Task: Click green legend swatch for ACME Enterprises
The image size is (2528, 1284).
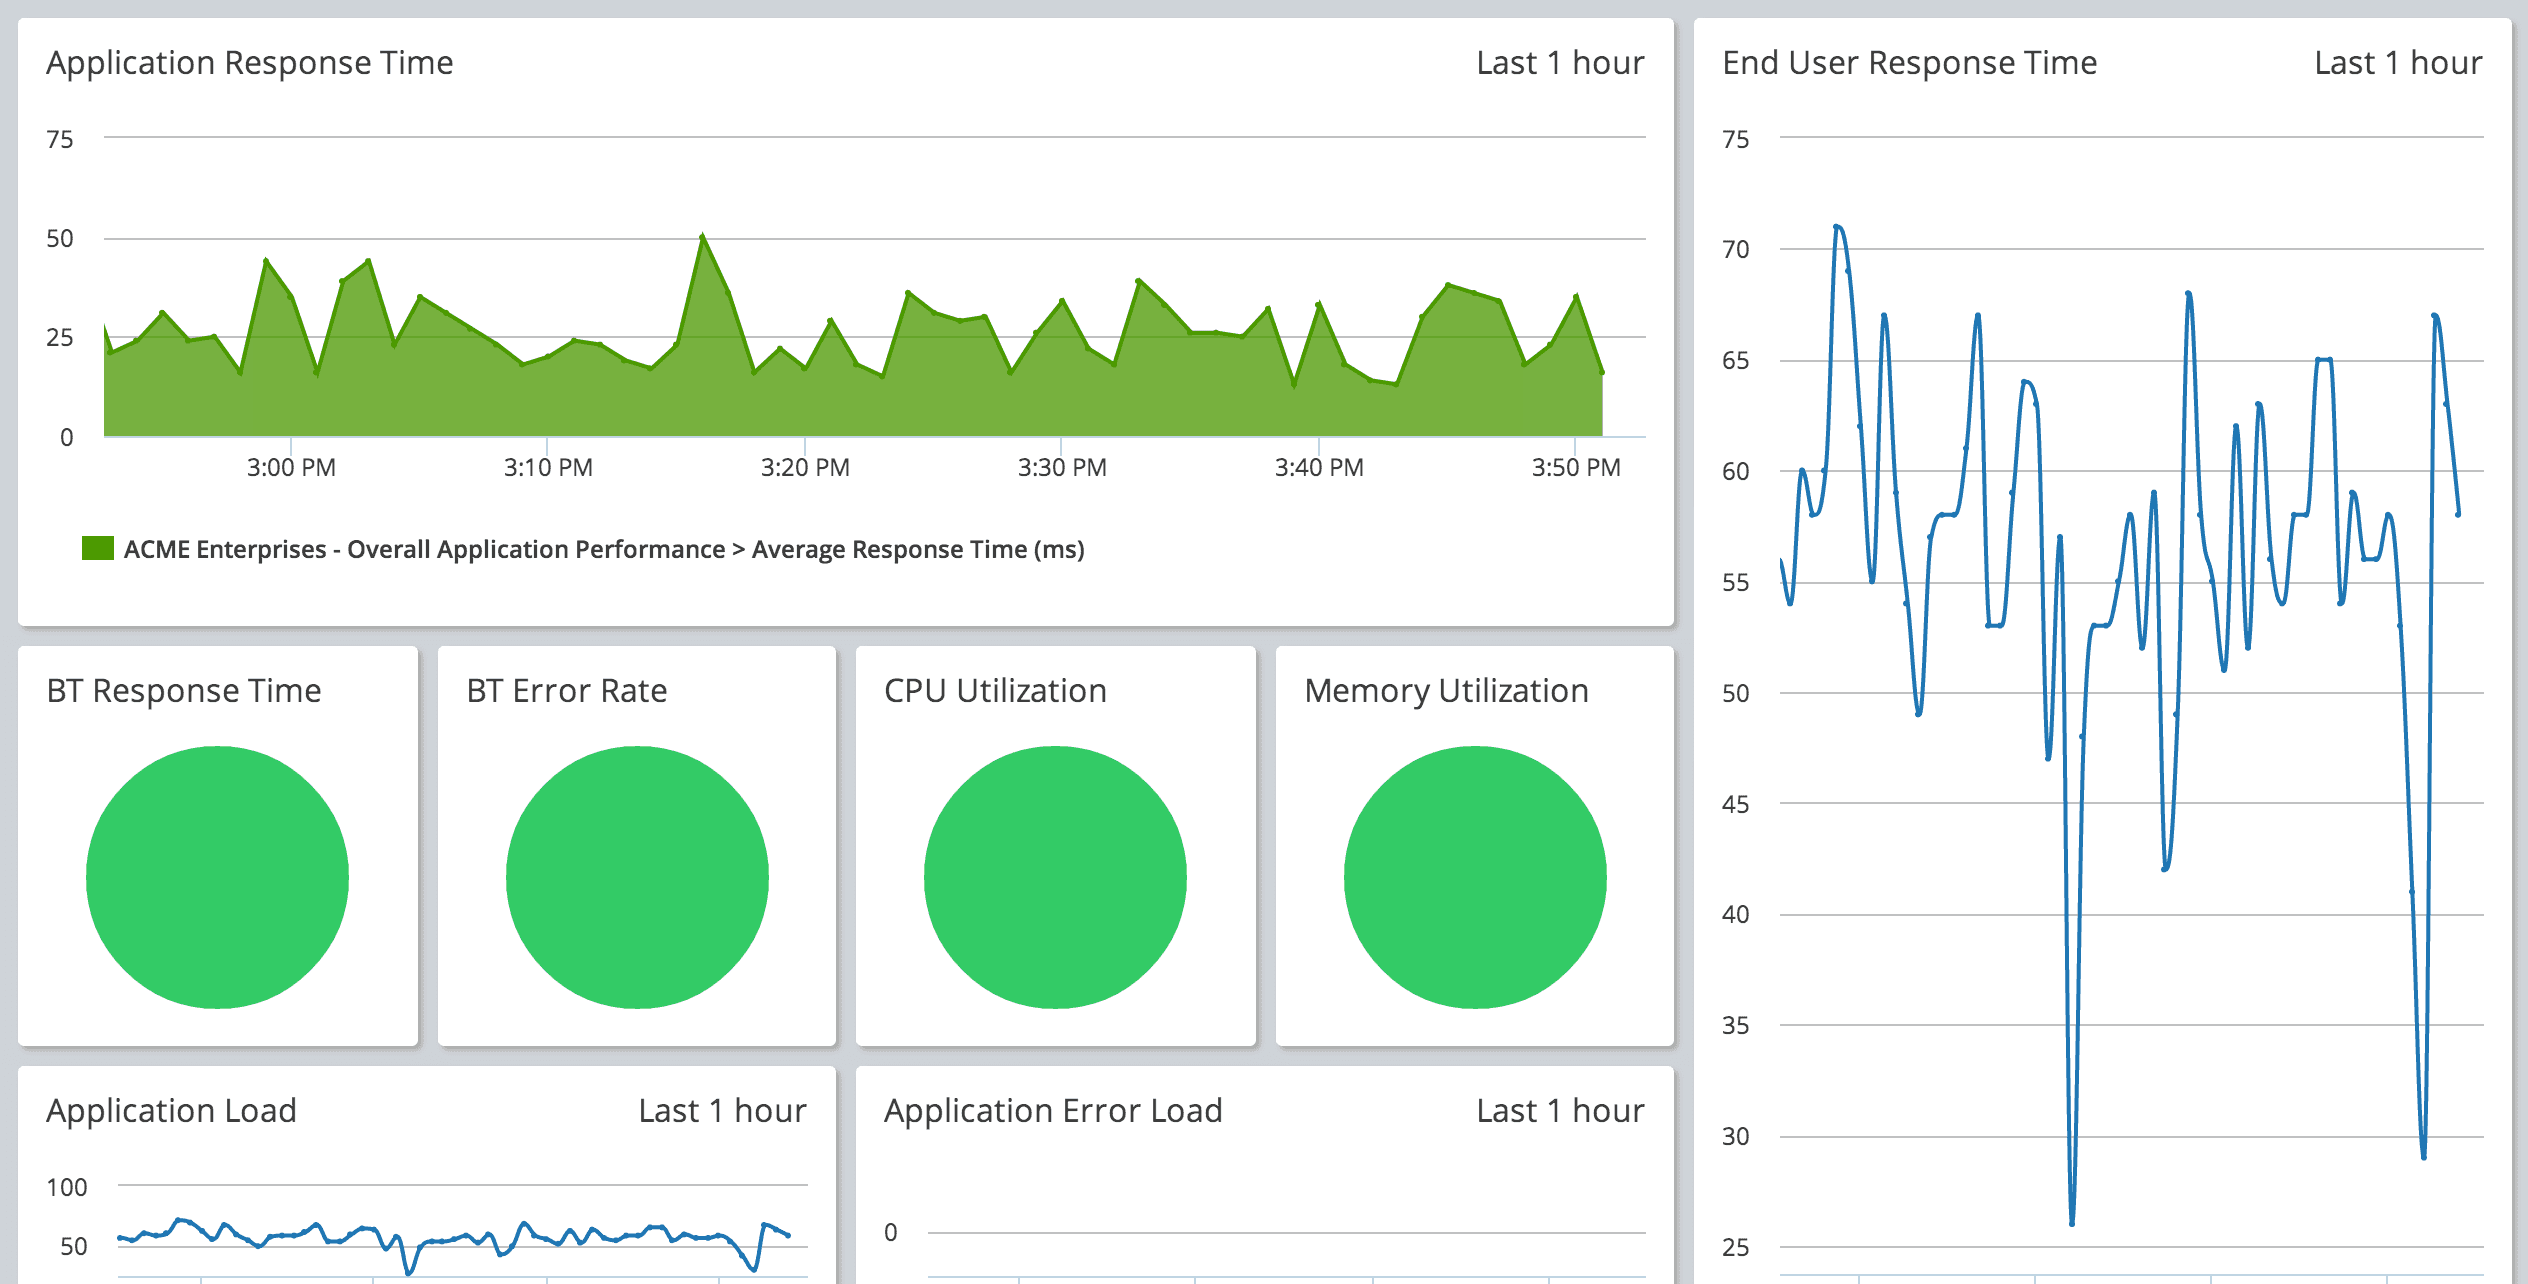Action: (x=98, y=548)
